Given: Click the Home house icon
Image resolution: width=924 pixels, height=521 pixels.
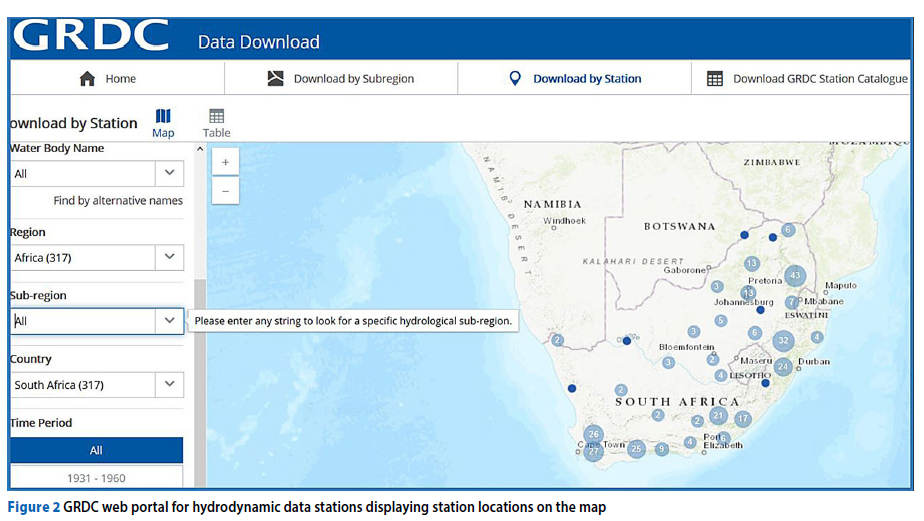Looking at the screenshot, I should [88, 79].
